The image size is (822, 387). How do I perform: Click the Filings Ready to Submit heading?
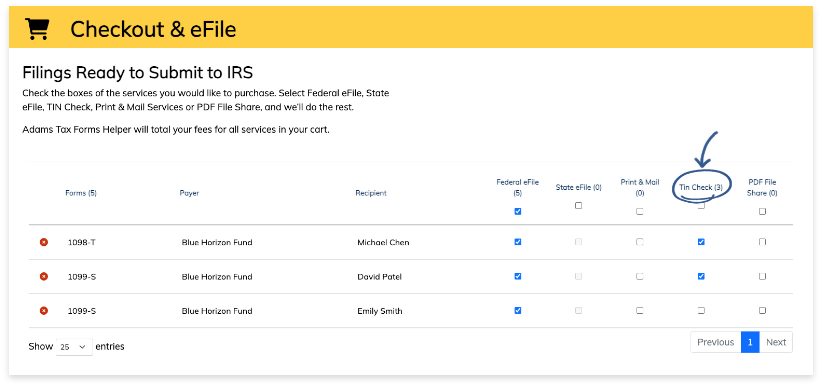click(137, 73)
